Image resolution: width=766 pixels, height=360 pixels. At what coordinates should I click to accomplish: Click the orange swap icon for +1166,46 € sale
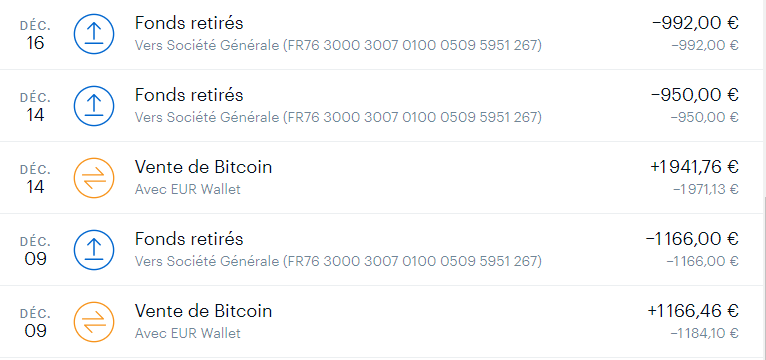coord(94,322)
